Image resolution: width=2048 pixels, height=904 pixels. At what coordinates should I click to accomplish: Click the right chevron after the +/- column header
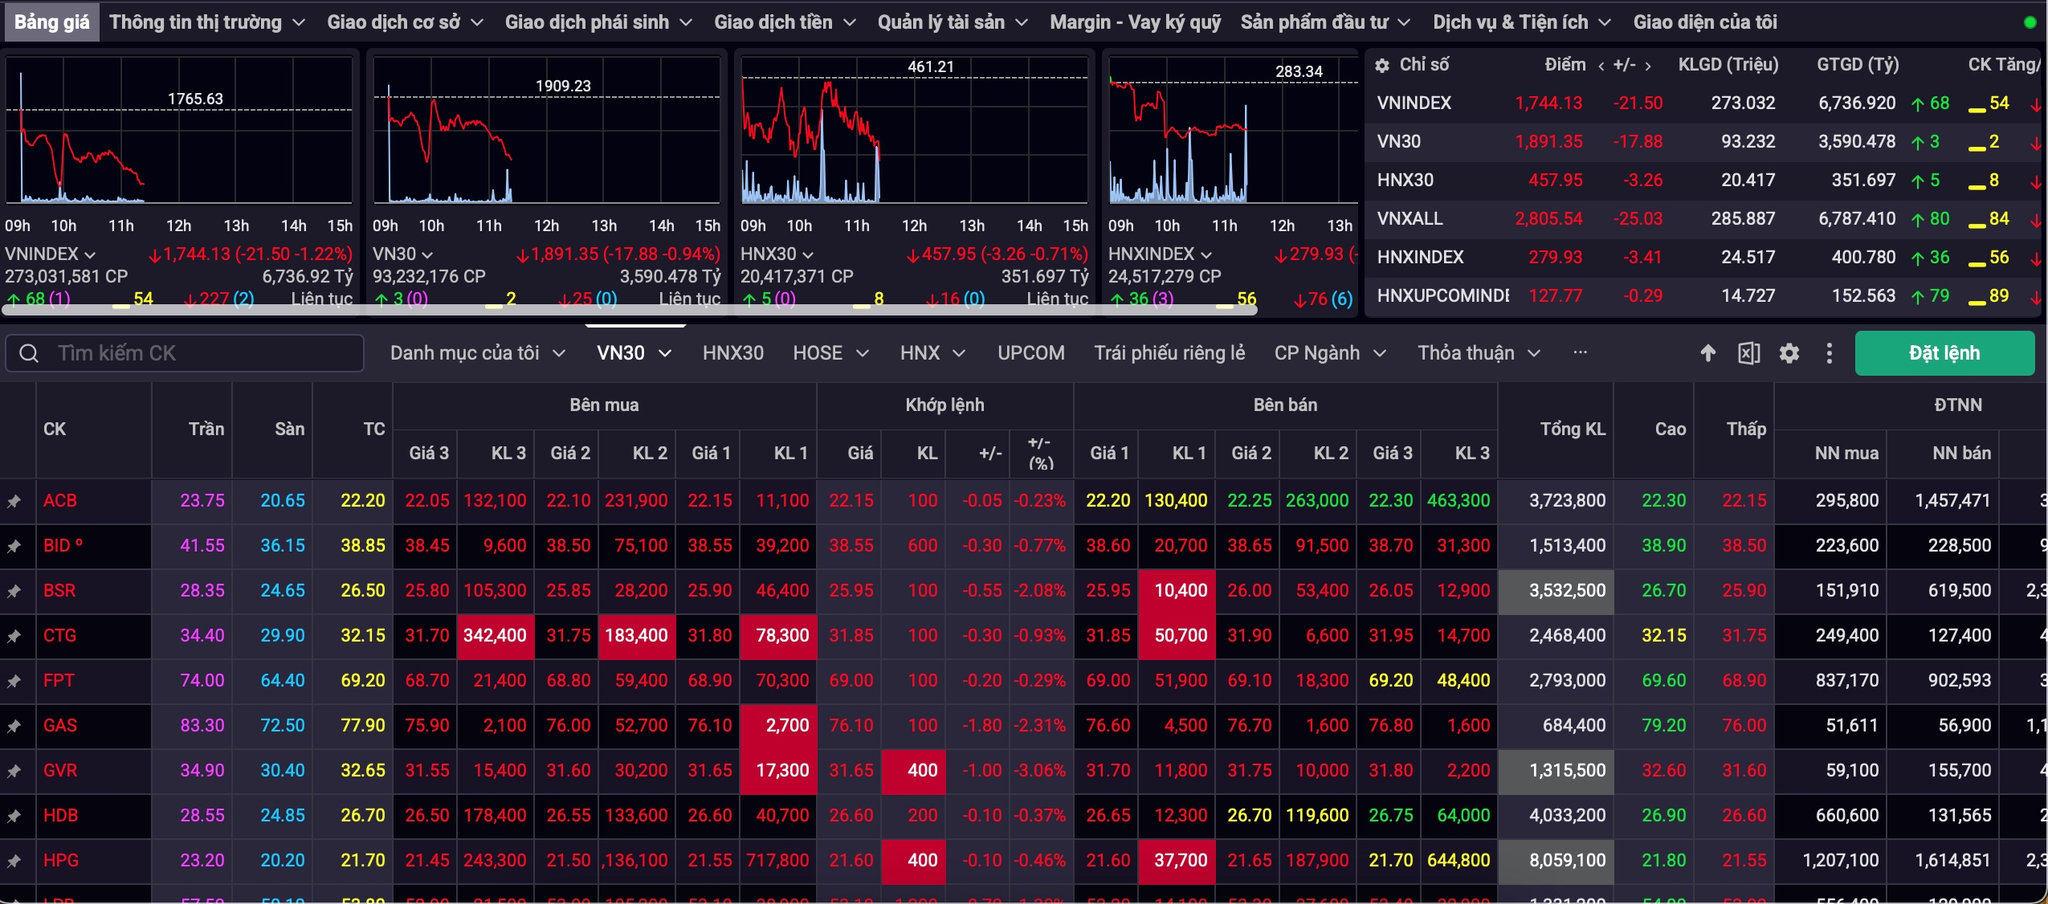coord(1648,66)
